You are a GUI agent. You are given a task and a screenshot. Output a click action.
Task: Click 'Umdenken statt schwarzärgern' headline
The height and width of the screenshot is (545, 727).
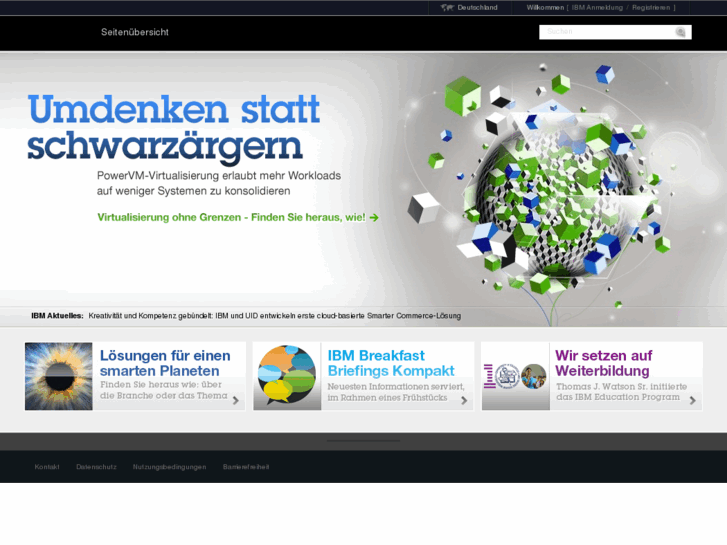tap(173, 128)
